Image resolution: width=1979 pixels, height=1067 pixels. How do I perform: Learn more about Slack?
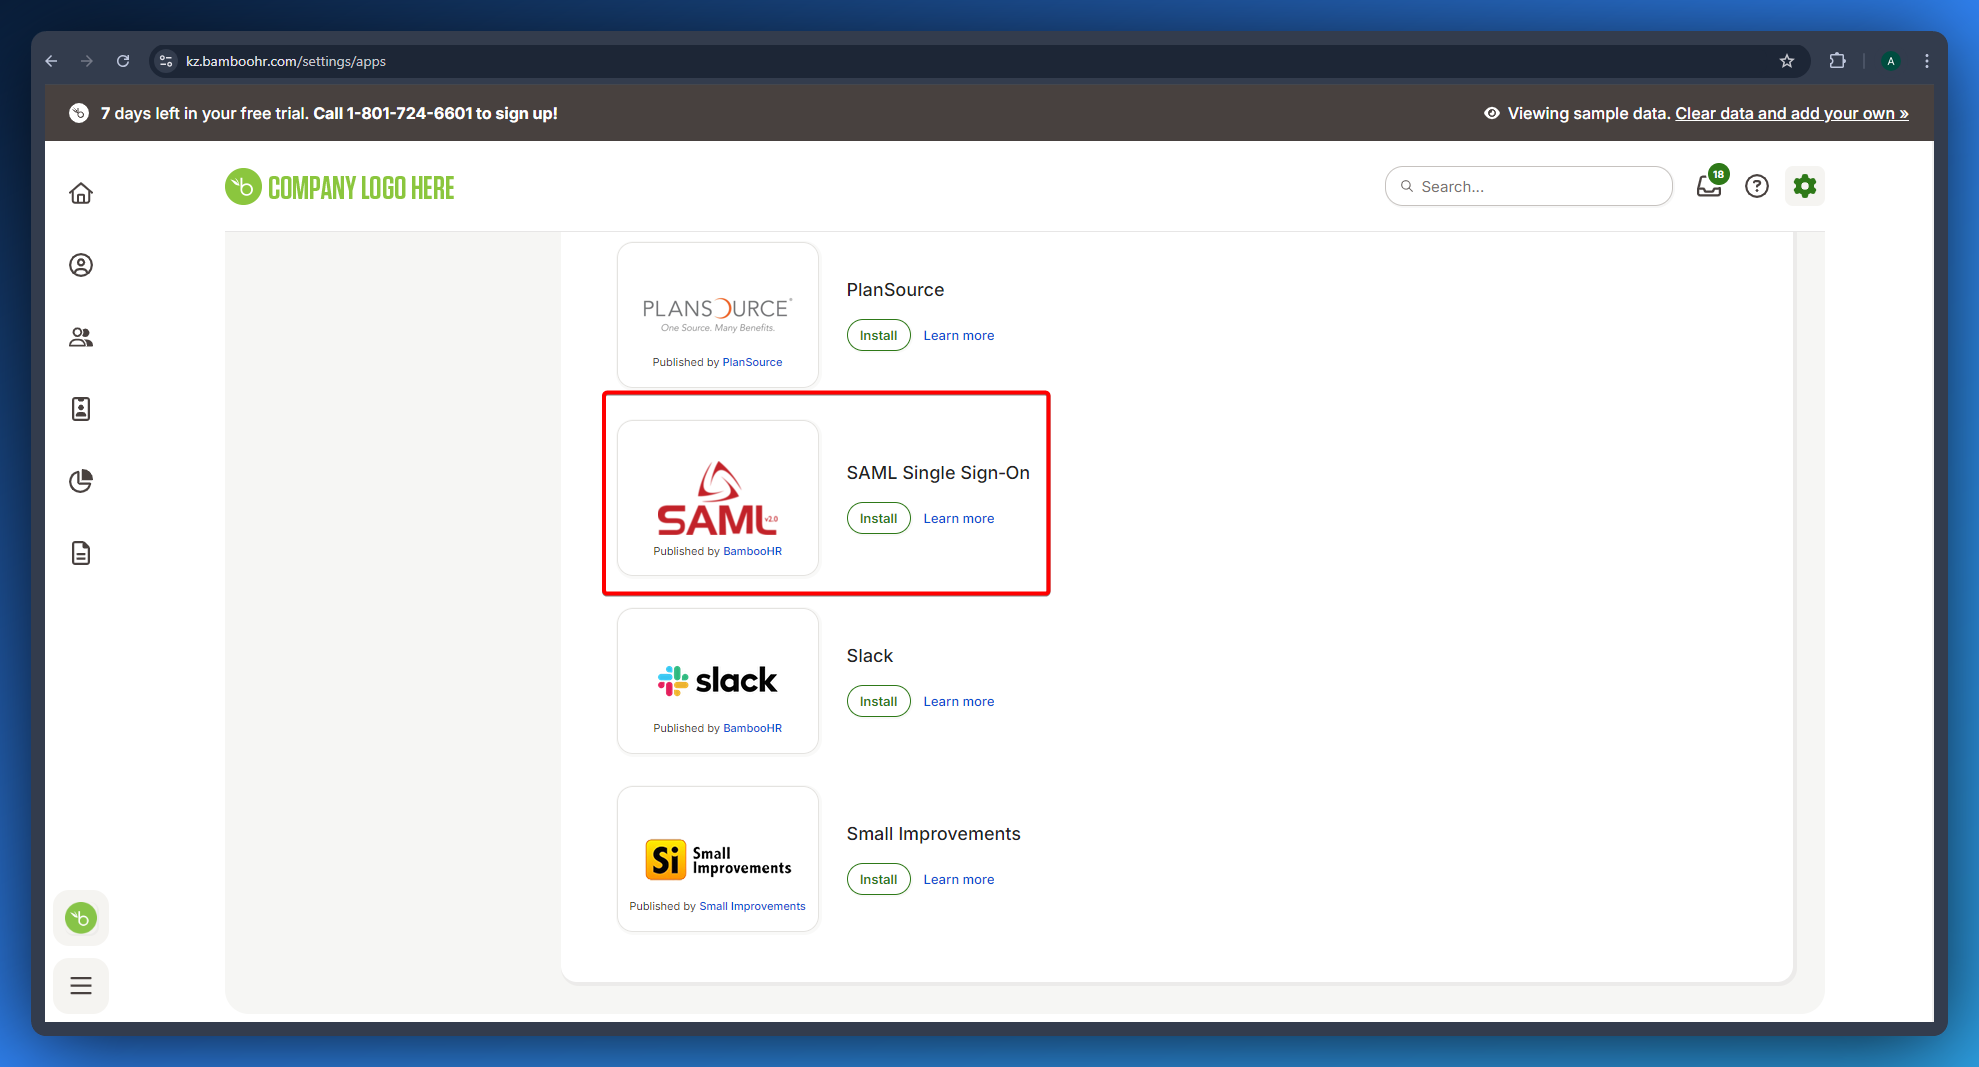(958, 701)
